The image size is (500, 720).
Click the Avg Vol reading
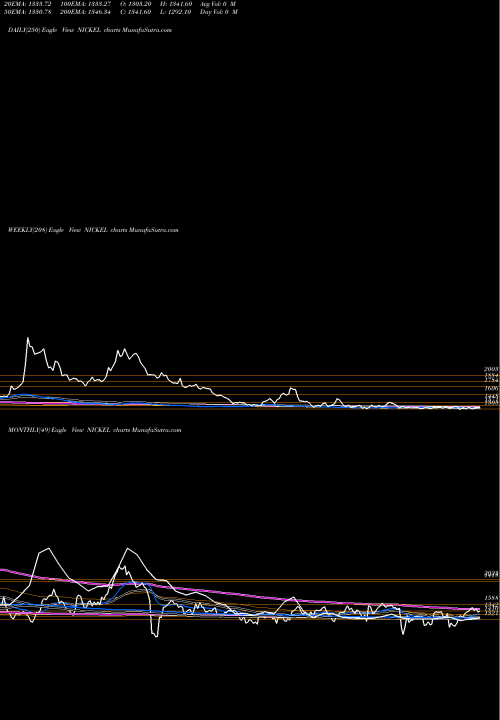coord(218,4)
